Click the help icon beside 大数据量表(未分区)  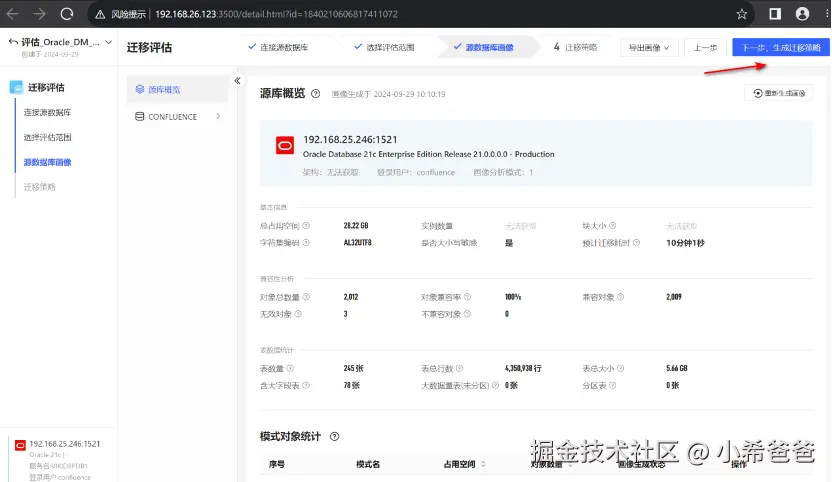click(495, 385)
